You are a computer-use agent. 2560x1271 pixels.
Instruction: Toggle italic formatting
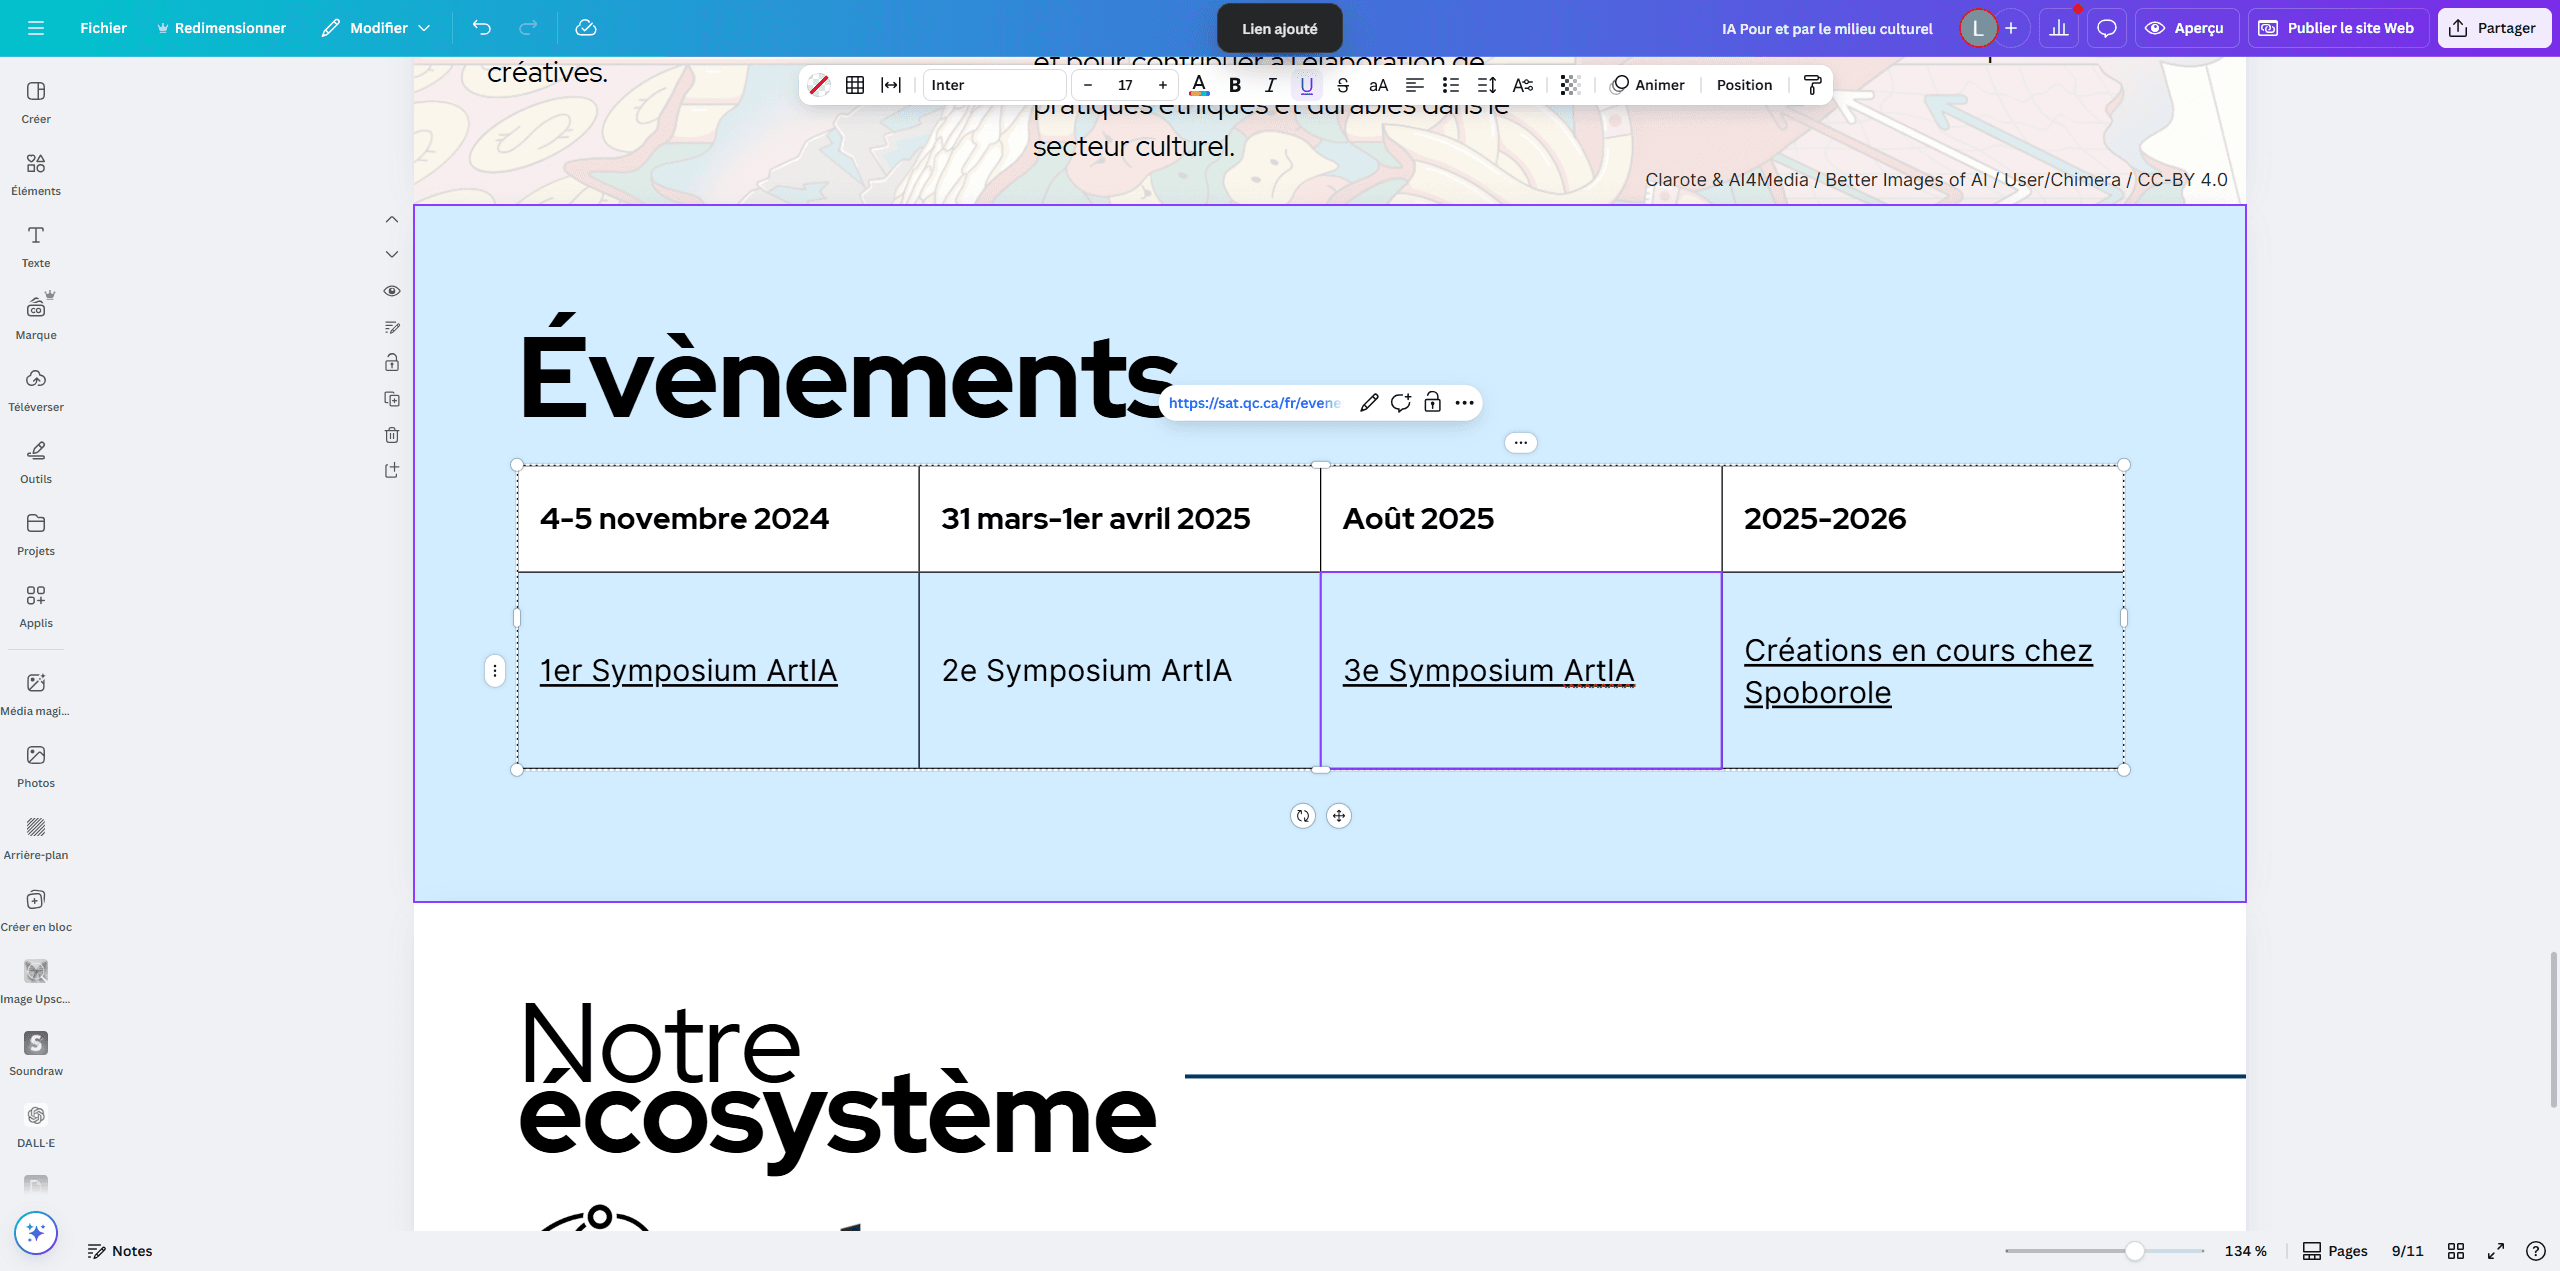pos(1271,85)
